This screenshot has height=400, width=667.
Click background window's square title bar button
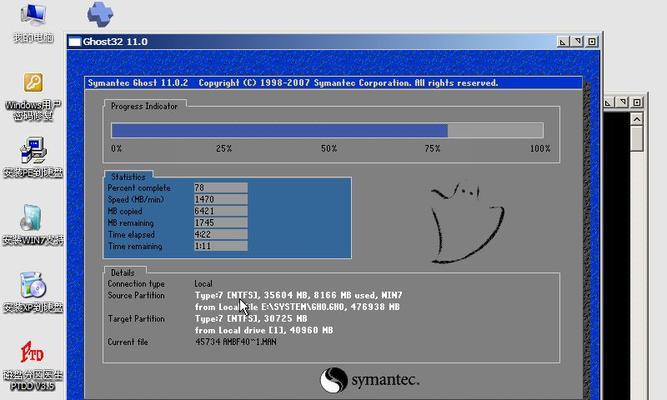(x=637, y=102)
